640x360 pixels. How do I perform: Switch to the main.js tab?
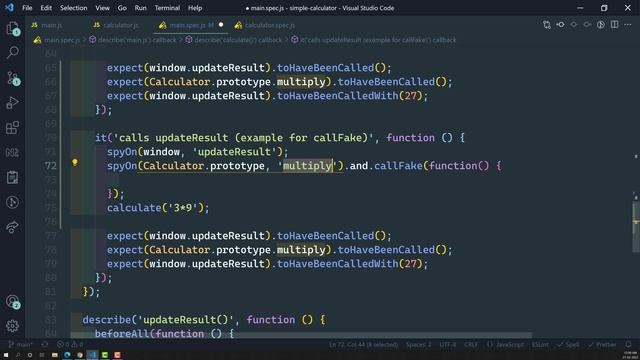pyautogui.click(x=51, y=25)
